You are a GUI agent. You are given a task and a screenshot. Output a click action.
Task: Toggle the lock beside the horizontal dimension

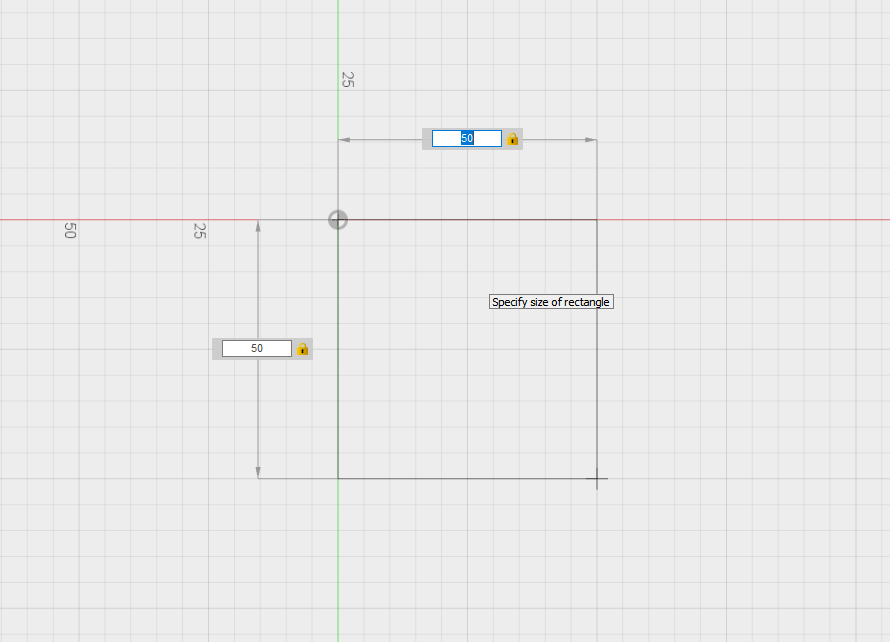pos(513,139)
